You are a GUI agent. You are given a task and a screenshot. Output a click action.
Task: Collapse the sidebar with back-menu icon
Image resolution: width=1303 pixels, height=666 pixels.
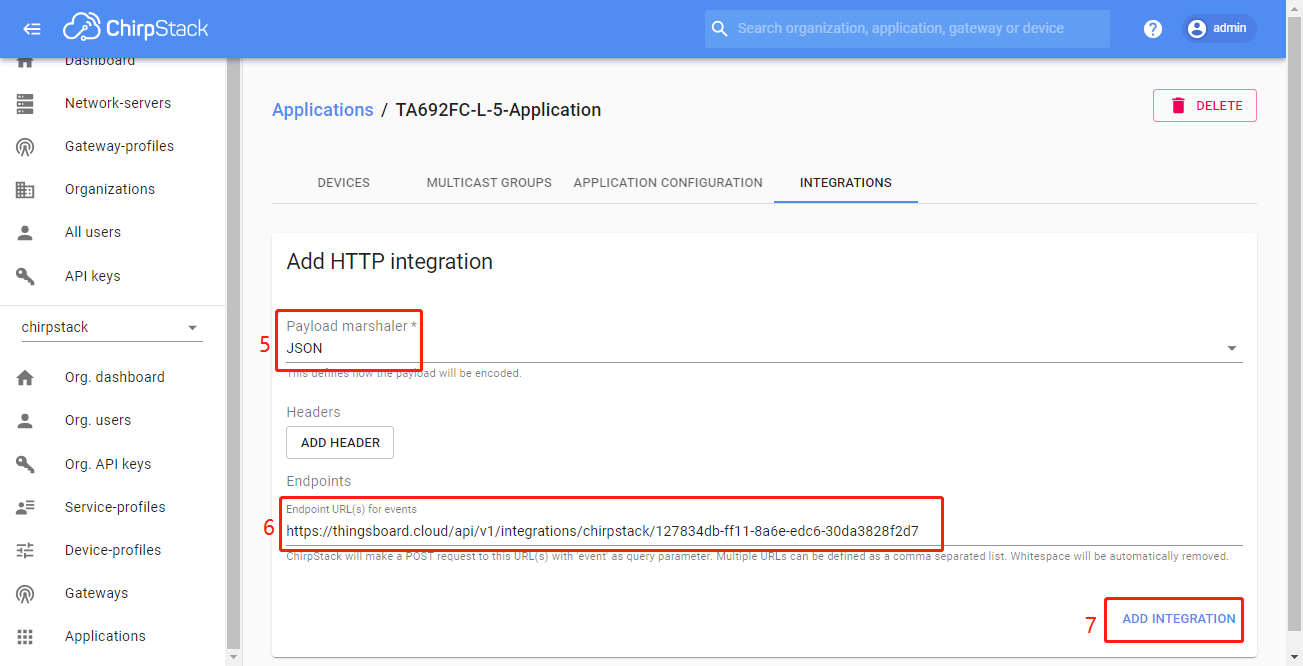pos(32,29)
